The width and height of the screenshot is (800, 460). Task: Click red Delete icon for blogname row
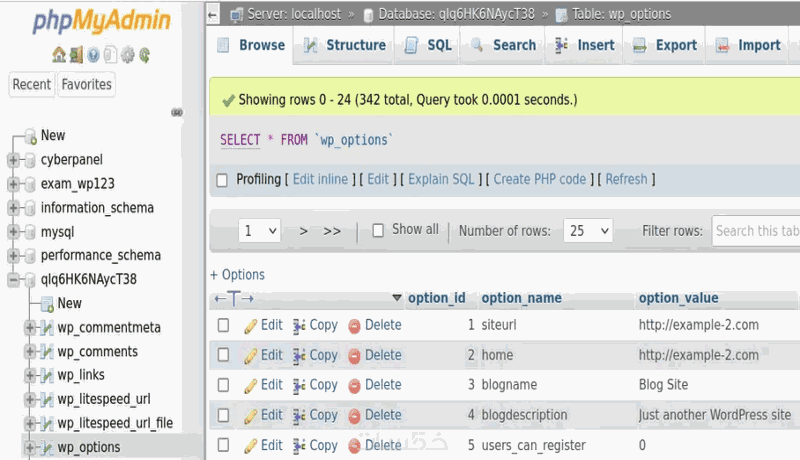pyautogui.click(x=354, y=386)
